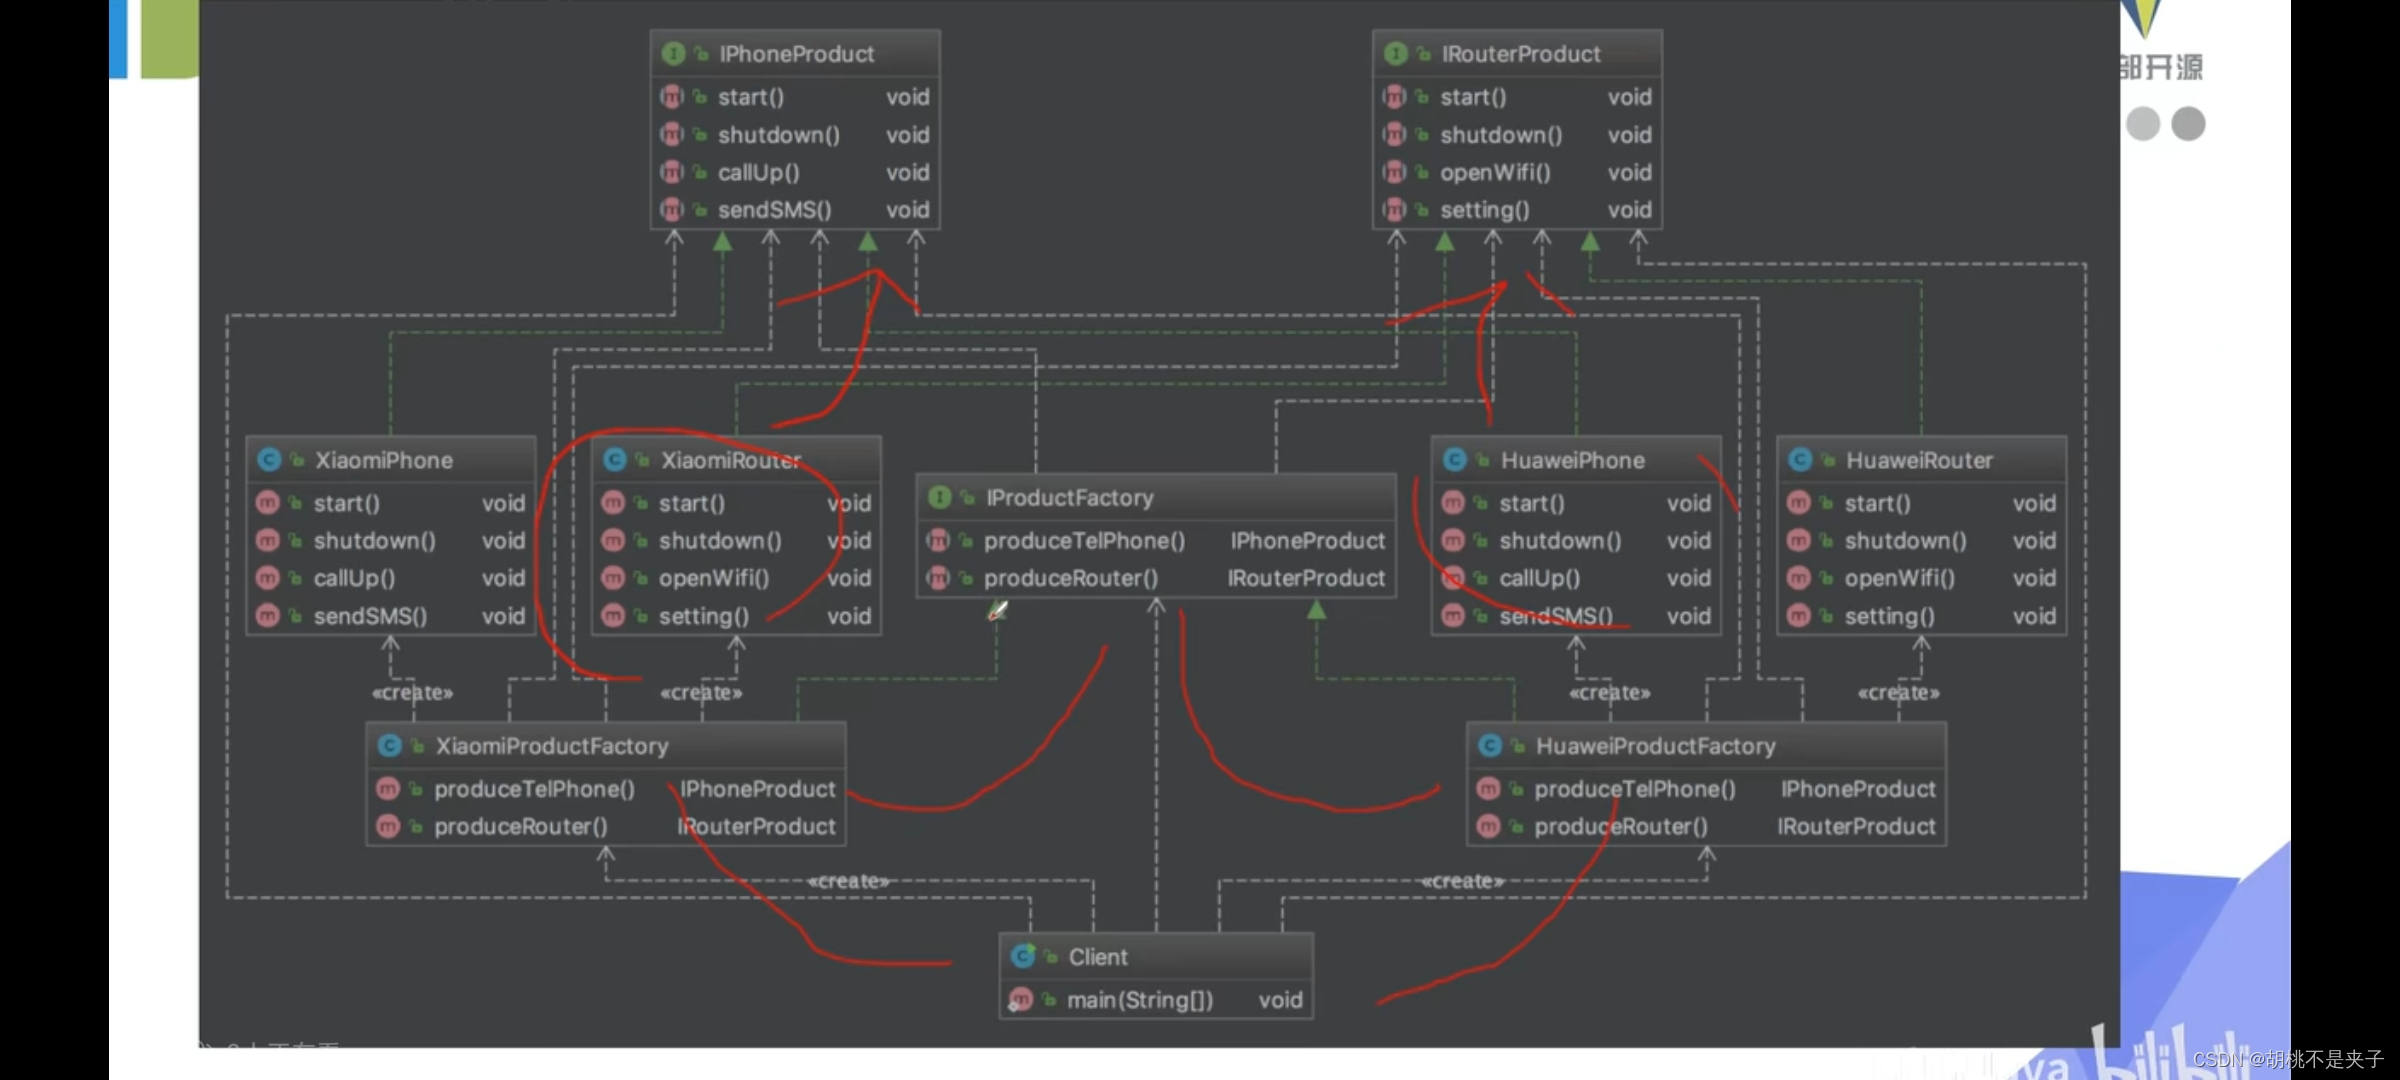This screenshot has width=2400, height=1080.
Task: Click the interface icon beside IPhoneProduct
Action: [673, 54]
